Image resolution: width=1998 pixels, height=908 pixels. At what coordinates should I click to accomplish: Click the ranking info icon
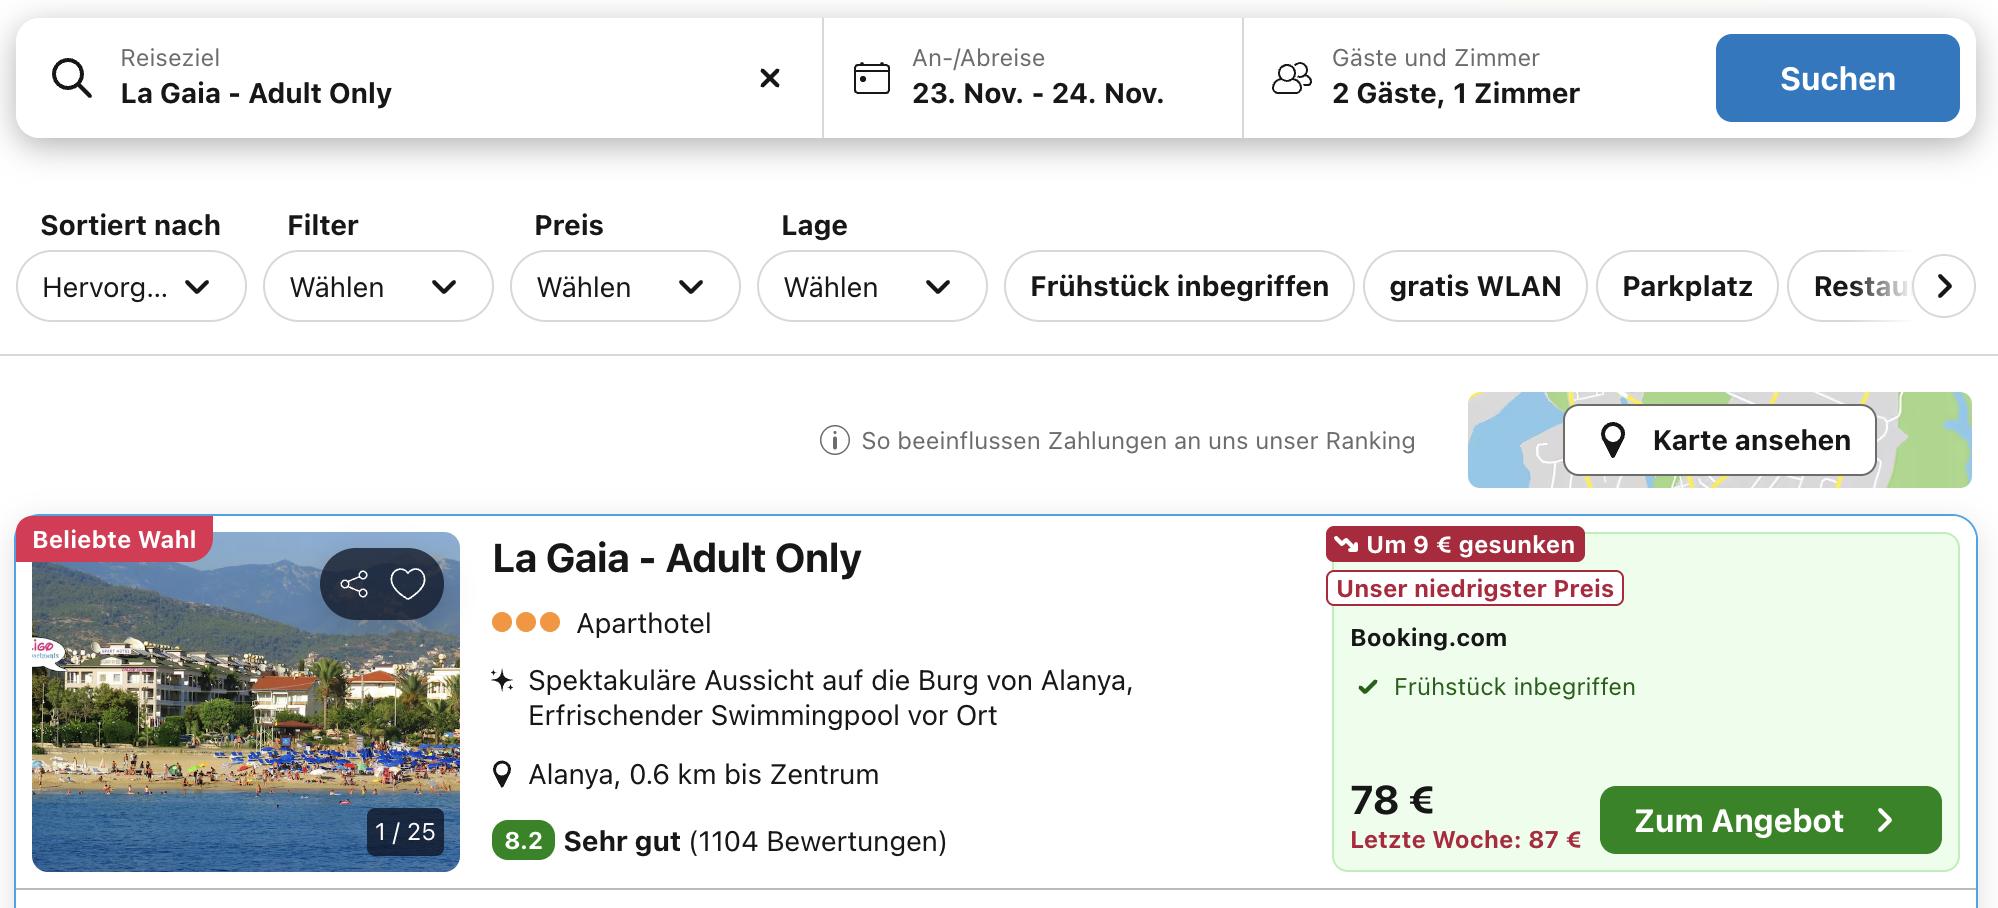click(834, 440)
